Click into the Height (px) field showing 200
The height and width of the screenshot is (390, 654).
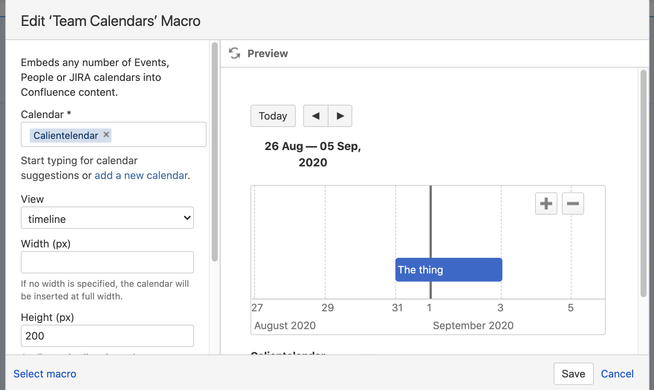coord(107,336)
